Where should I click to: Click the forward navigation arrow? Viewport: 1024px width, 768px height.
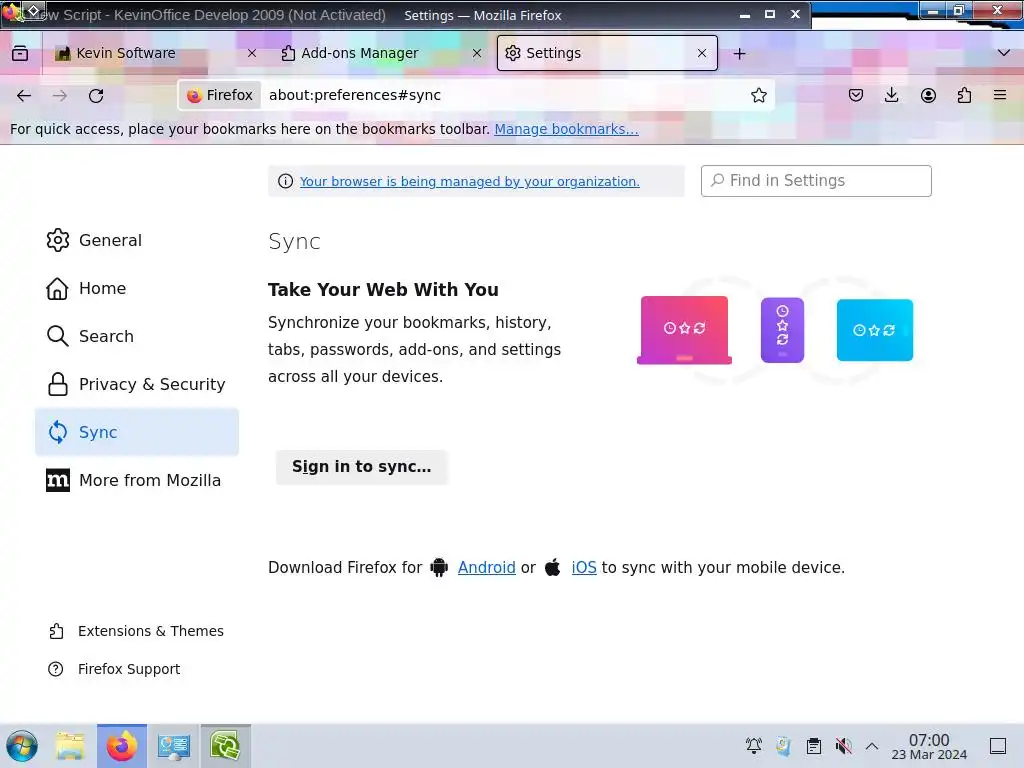tap(59, 96)
